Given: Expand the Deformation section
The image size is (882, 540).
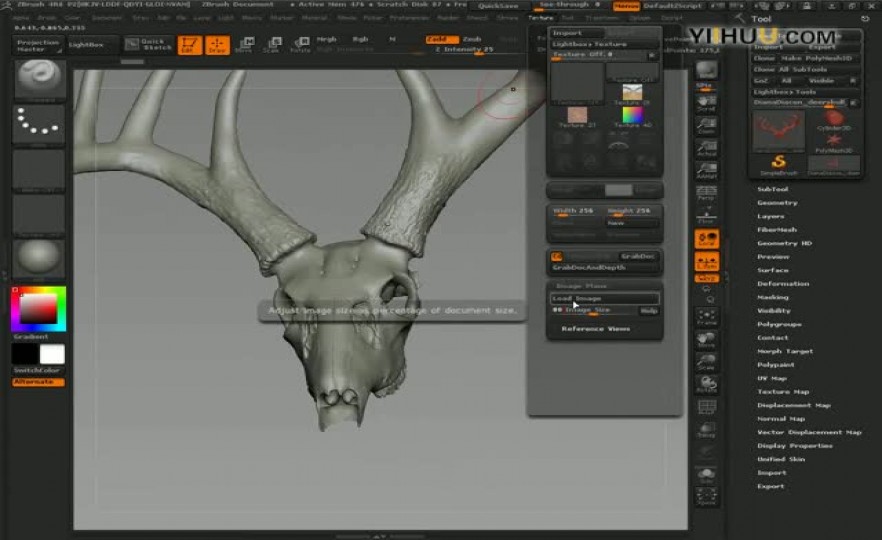Looking at the screenshot, I should click(x=783, y=284).
